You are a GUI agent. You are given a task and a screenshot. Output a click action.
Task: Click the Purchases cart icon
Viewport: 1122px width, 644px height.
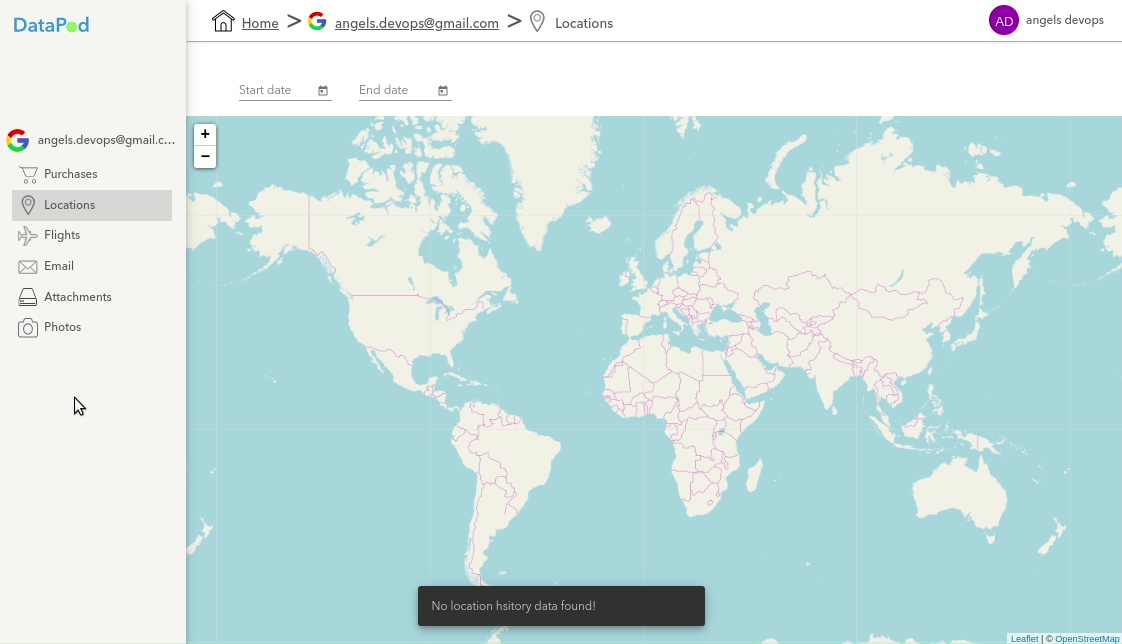pos(28,174)
